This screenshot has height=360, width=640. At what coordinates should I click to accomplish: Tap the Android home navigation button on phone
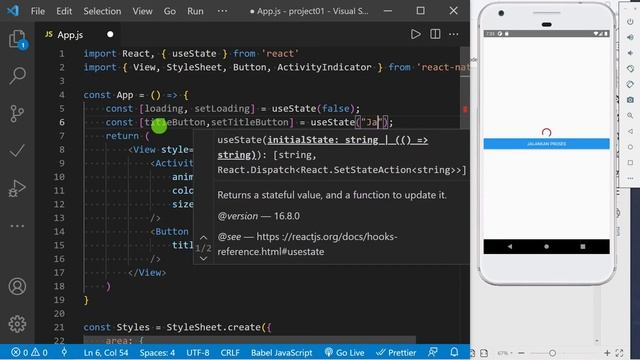(x=546, y=247)
